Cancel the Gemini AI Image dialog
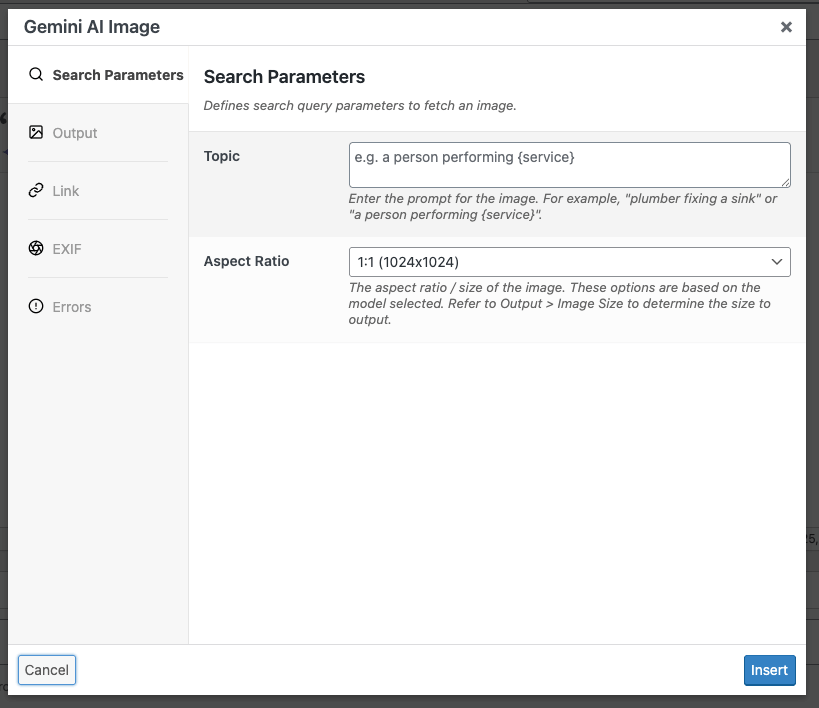The image size is (819, 708). 46,670
